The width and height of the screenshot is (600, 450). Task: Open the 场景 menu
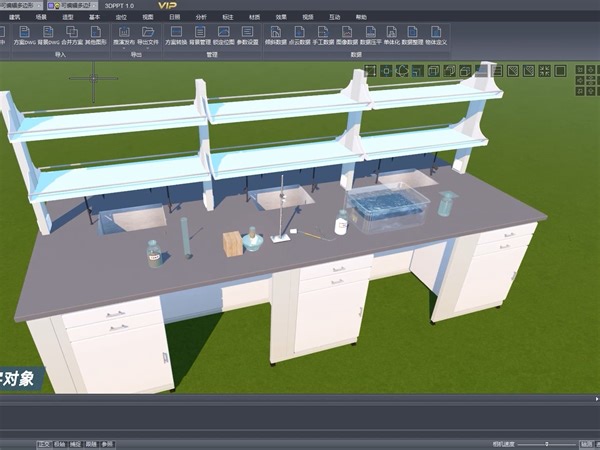pos(41,17)
